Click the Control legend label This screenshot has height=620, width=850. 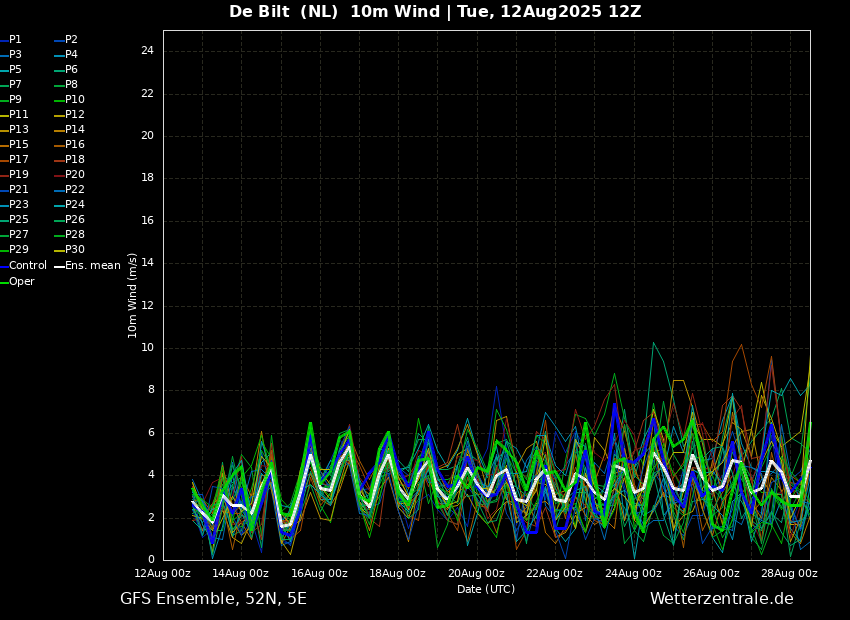[x=28, y=266]
